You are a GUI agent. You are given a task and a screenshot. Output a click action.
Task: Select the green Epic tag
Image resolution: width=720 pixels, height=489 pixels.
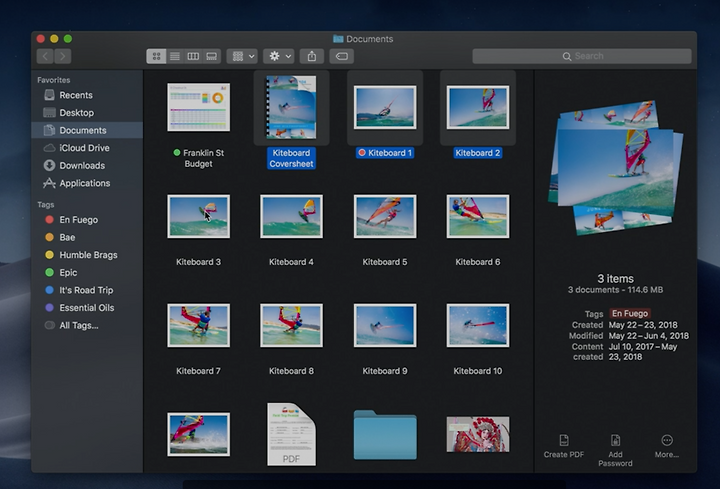(x=87, y=272)
